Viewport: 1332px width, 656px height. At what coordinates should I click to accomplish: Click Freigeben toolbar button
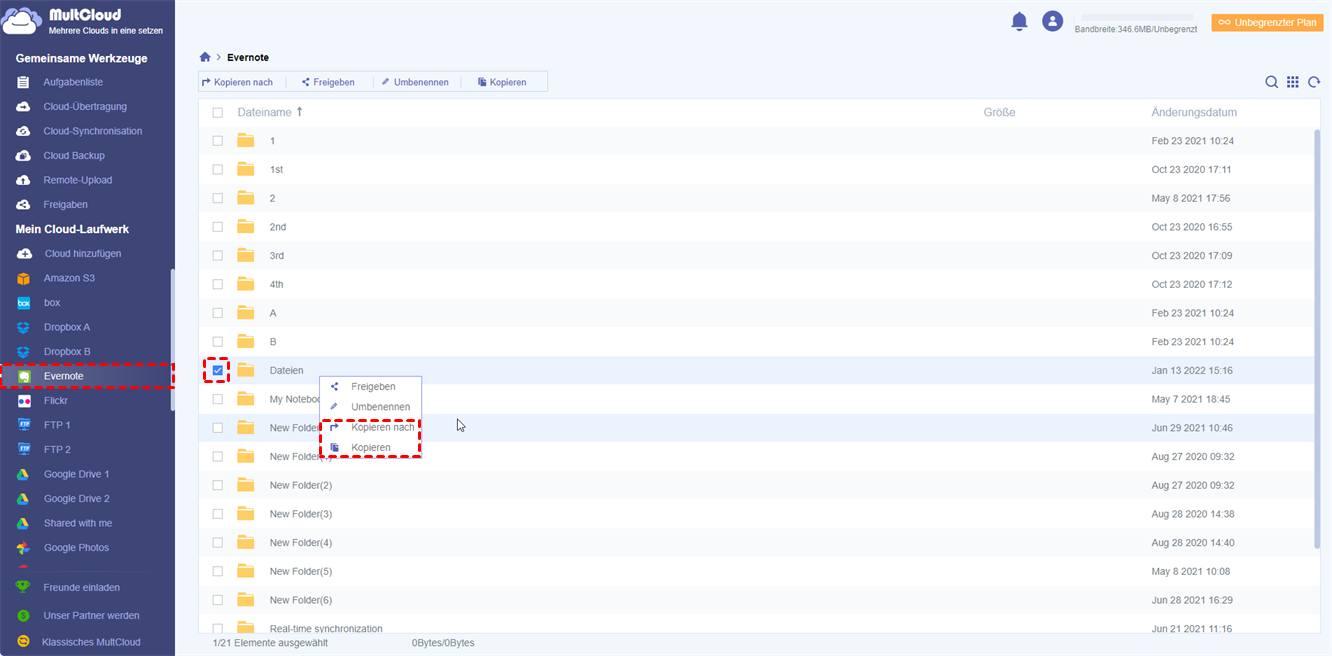pos(328,82)
